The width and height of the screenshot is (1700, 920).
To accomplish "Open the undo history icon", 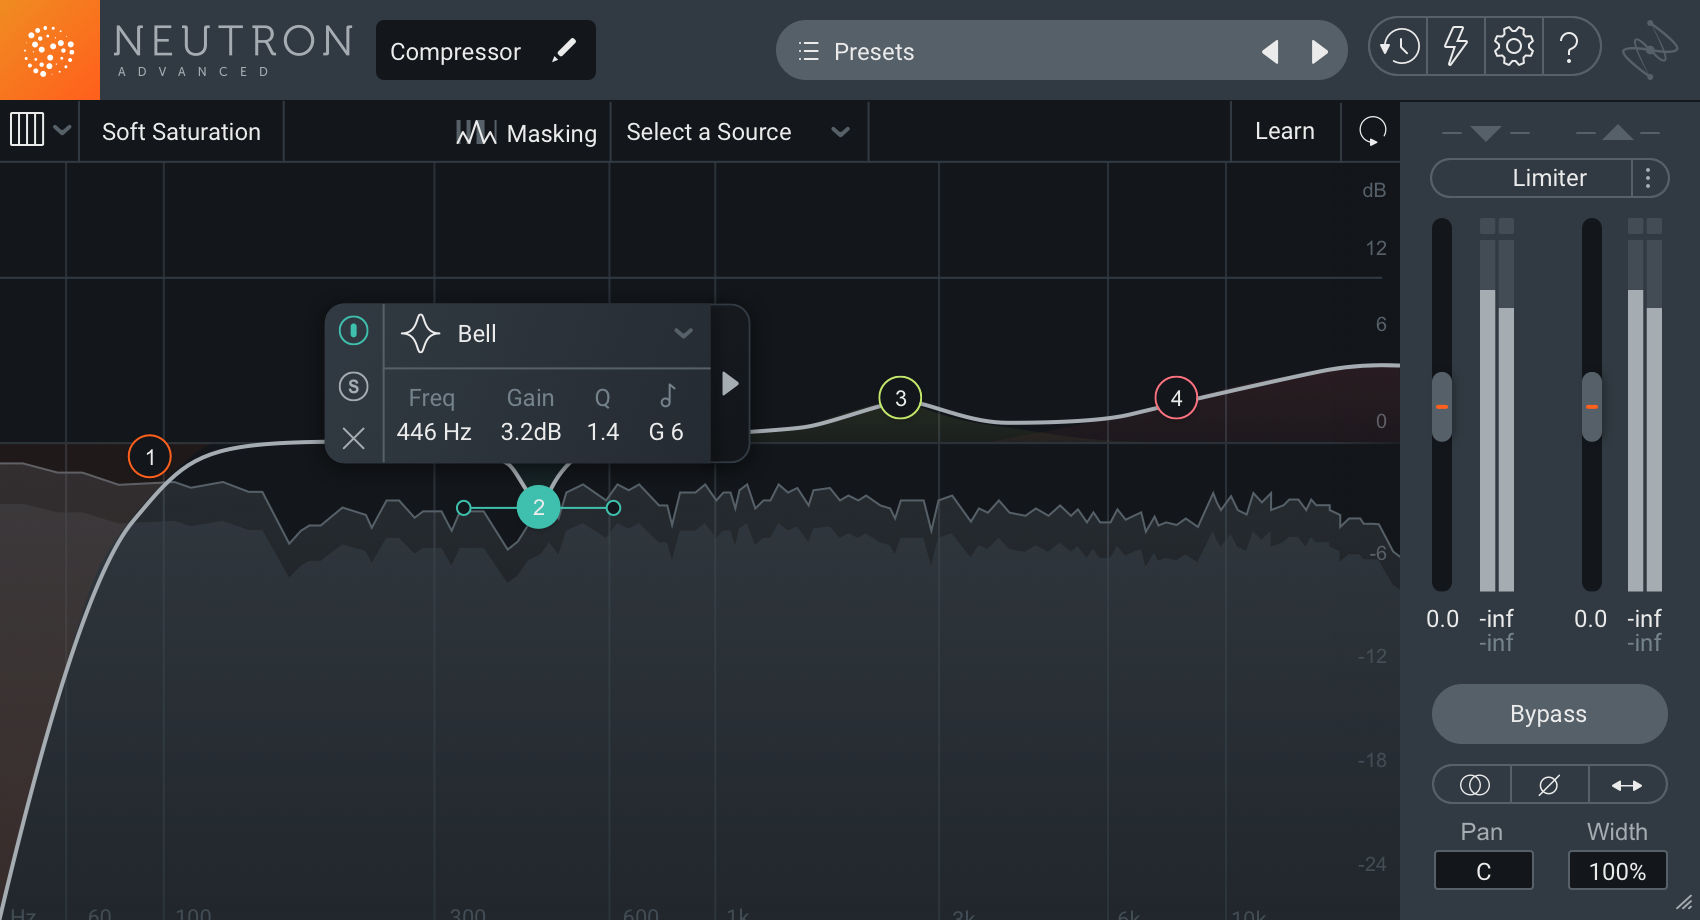I will click(x=1398, y=46).
